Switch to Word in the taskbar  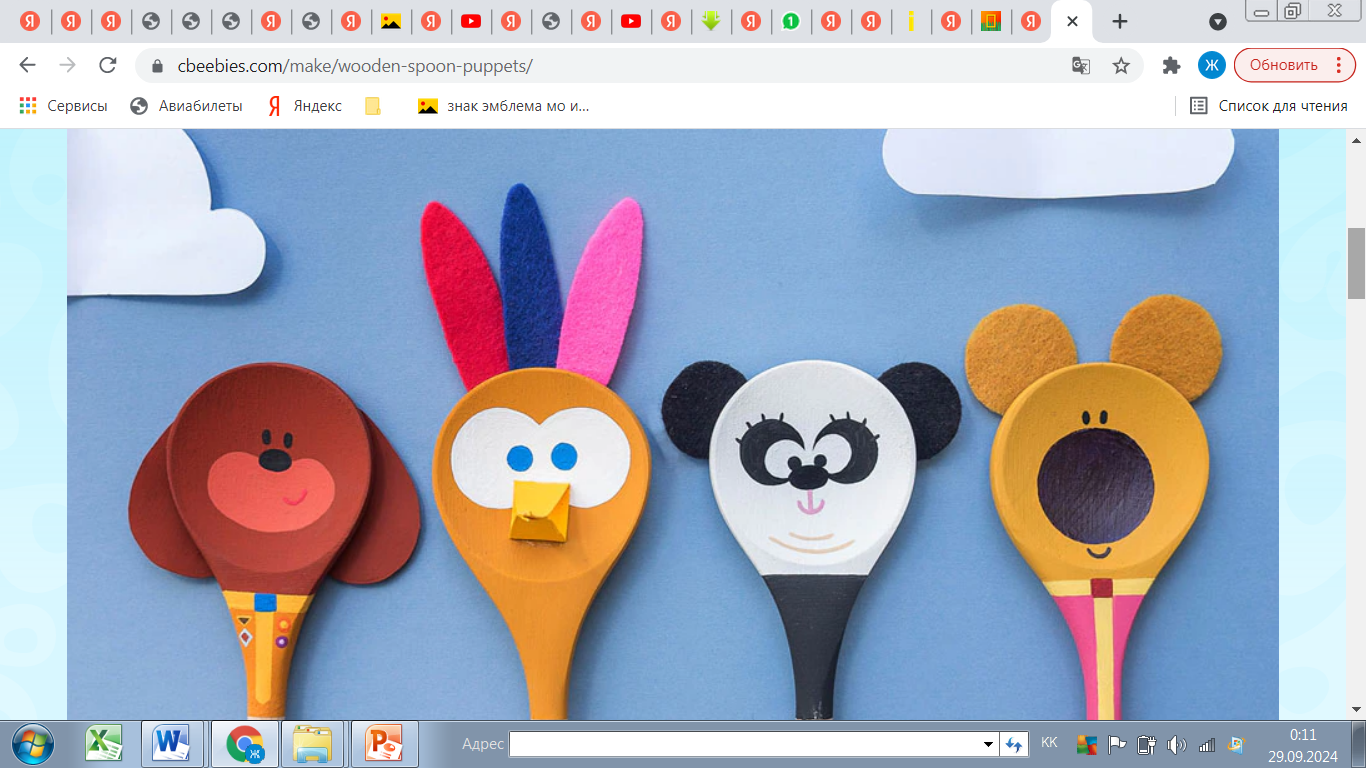(x=172, y=744)
